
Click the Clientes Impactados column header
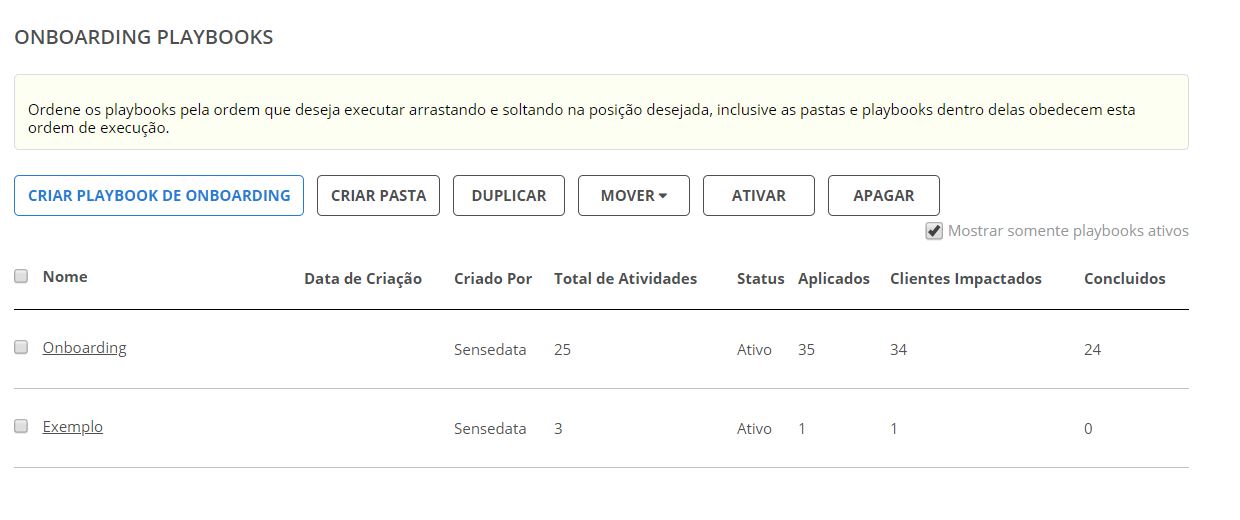(966, 279)
